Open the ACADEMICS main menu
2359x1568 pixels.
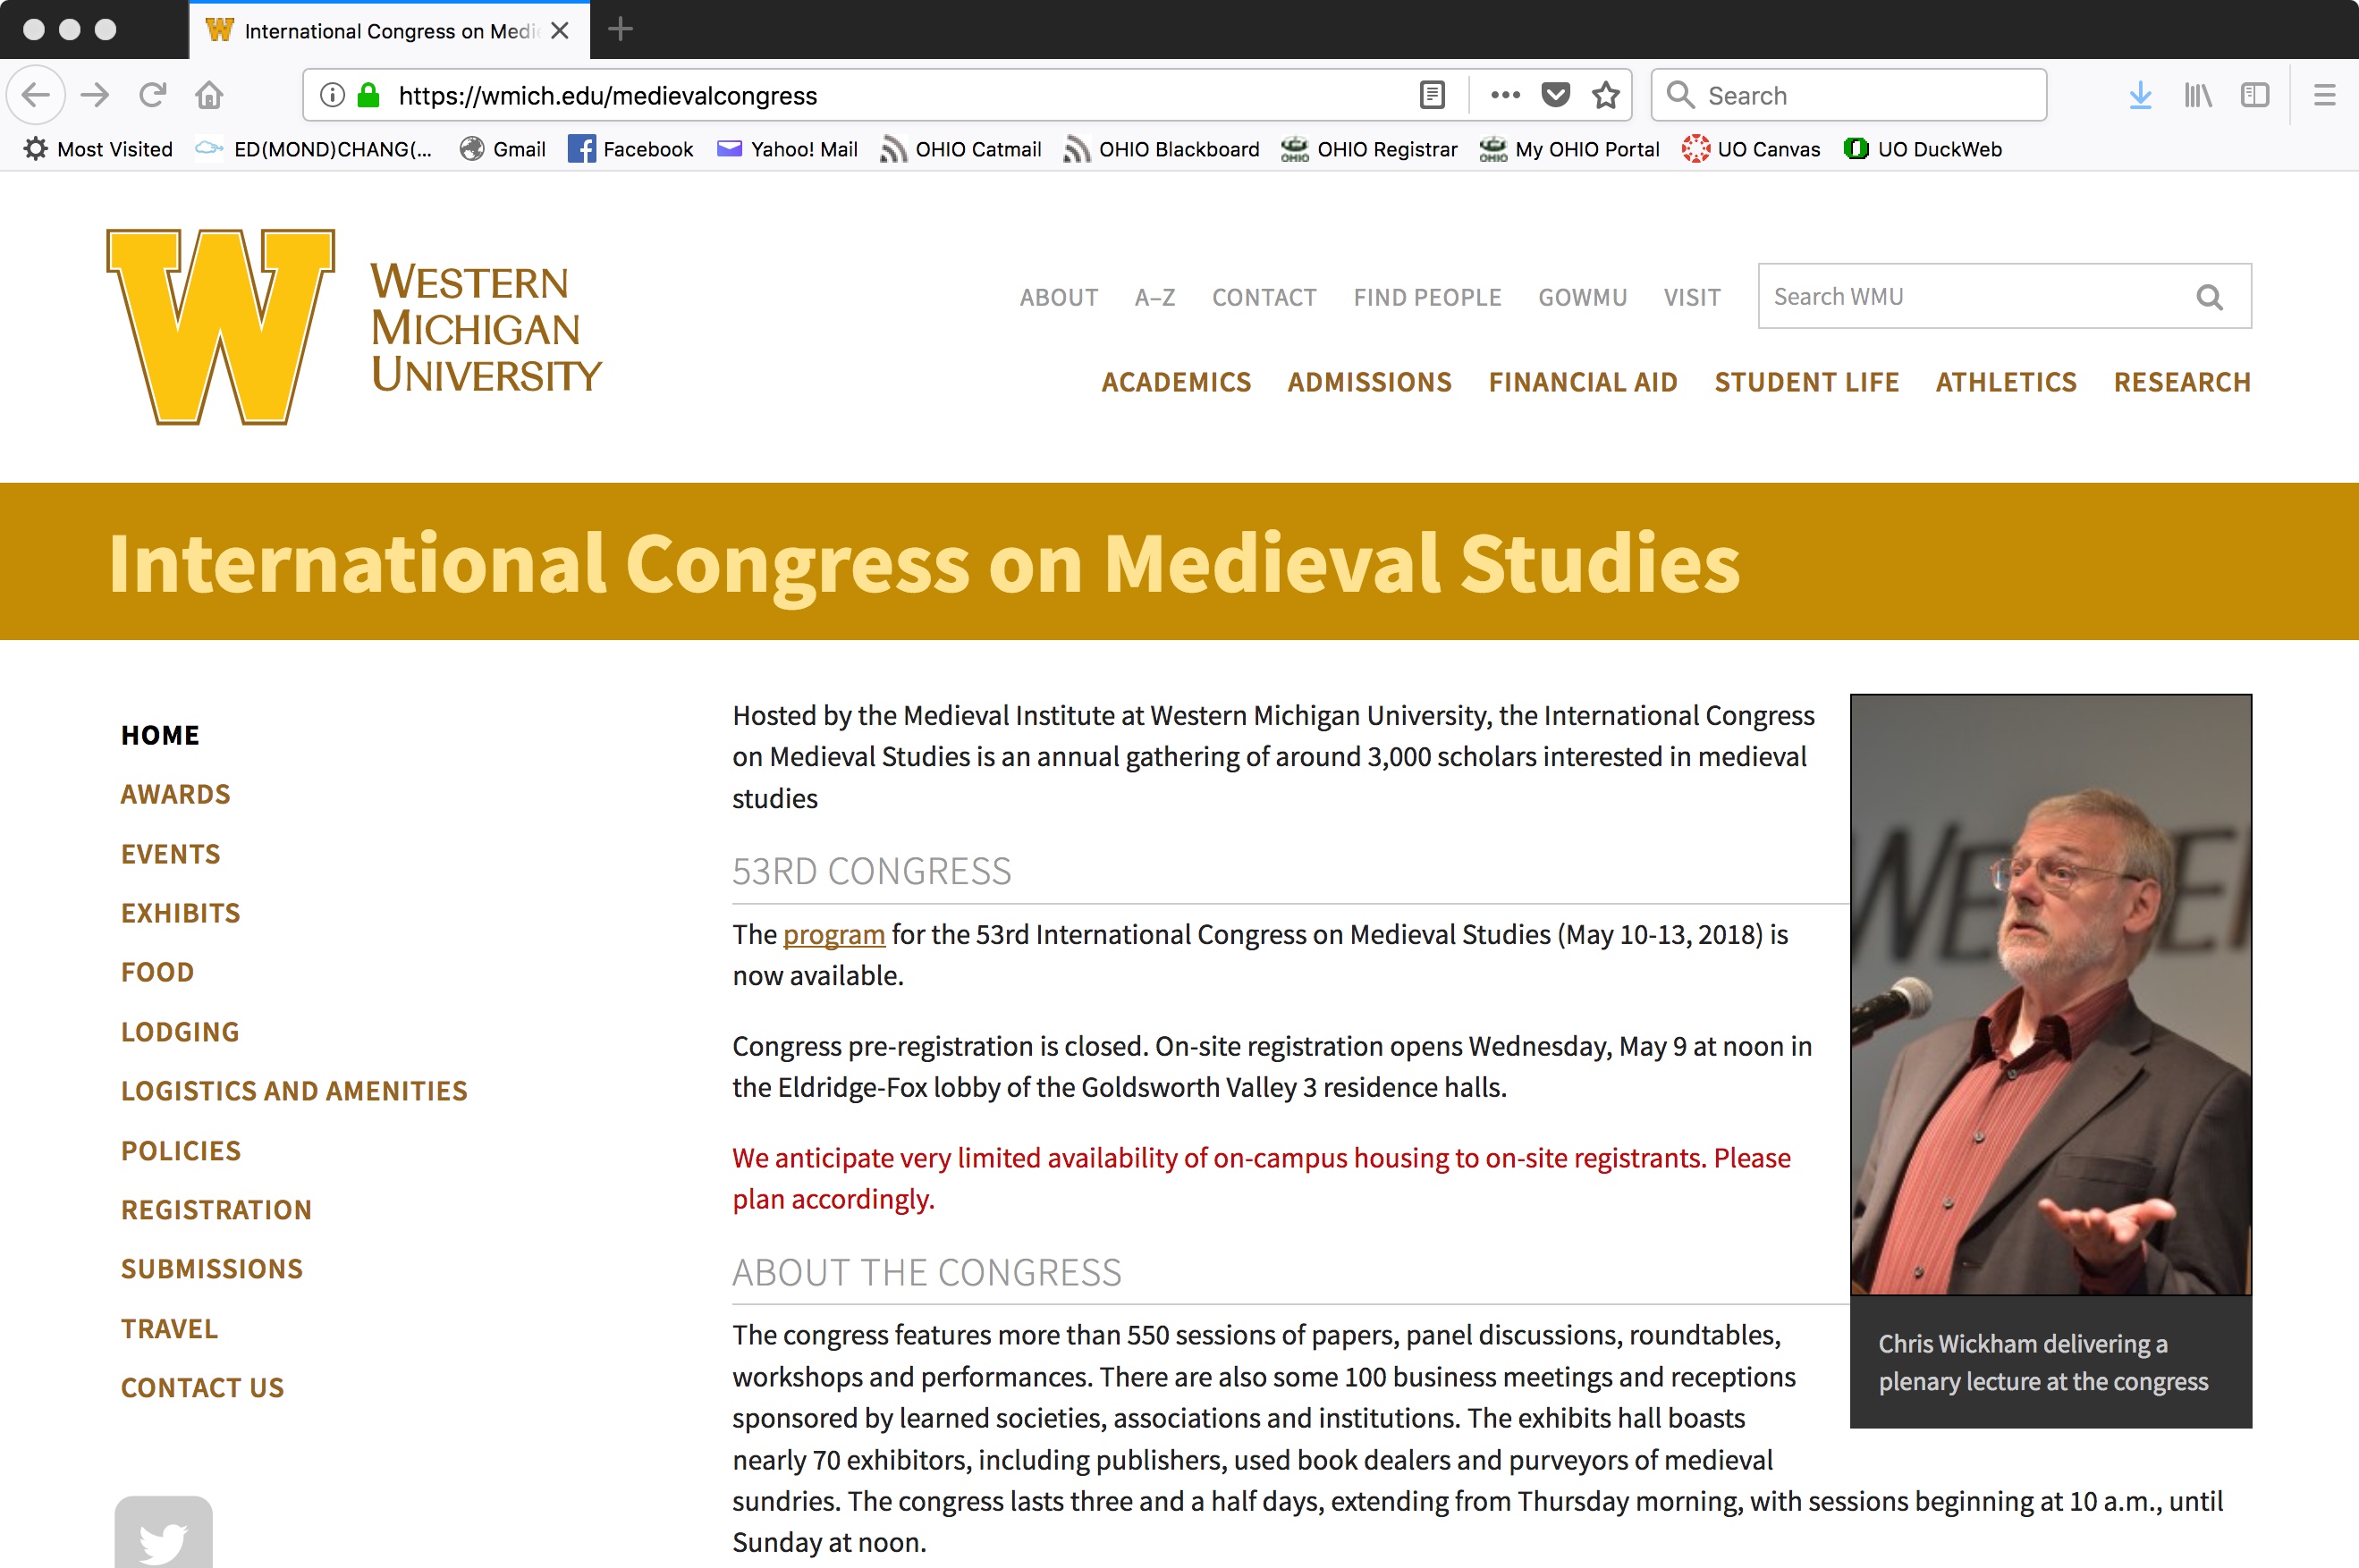(1176, 382)
